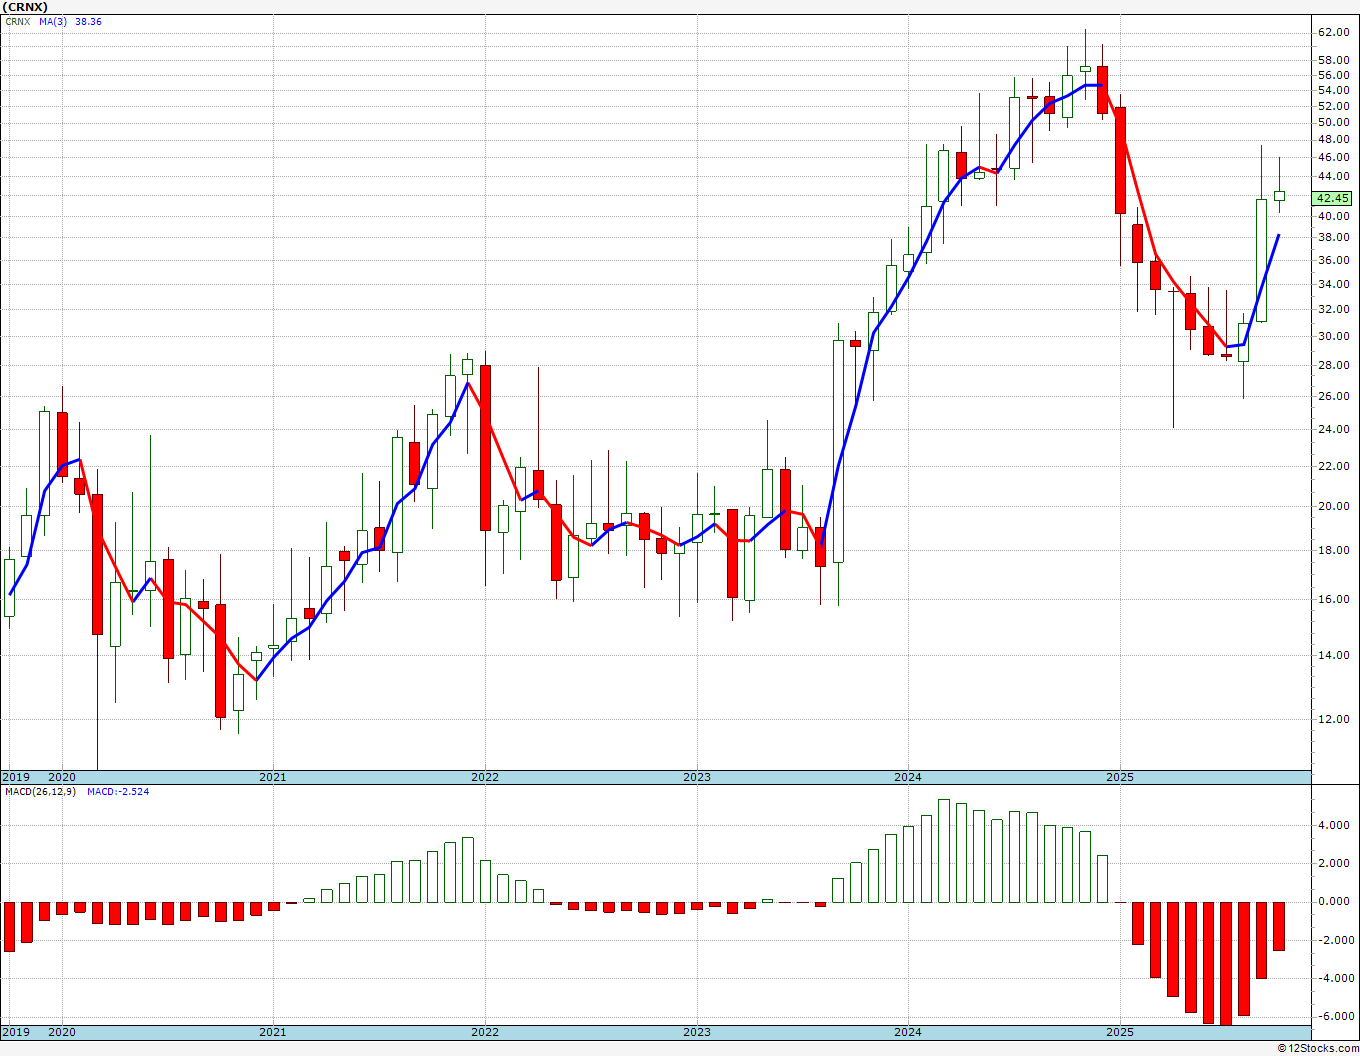
Task: Click the 2019 label on price timeline
Action: [15, 777]
